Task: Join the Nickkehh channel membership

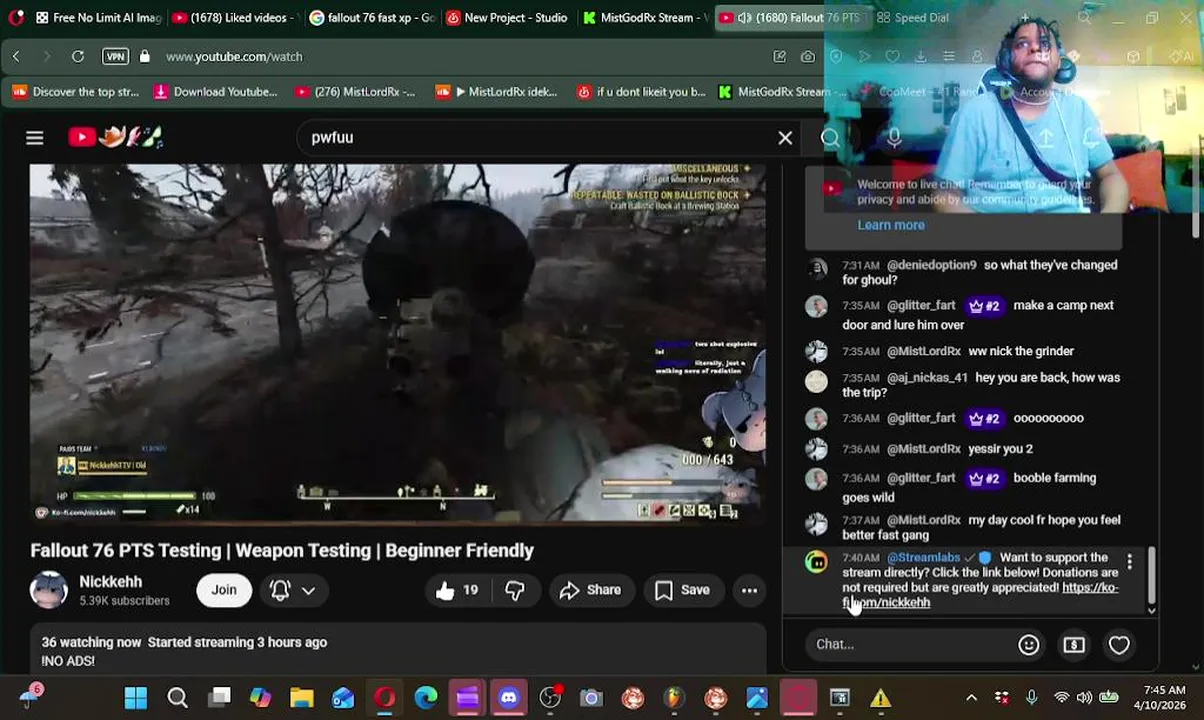Action: click(224, 590)
